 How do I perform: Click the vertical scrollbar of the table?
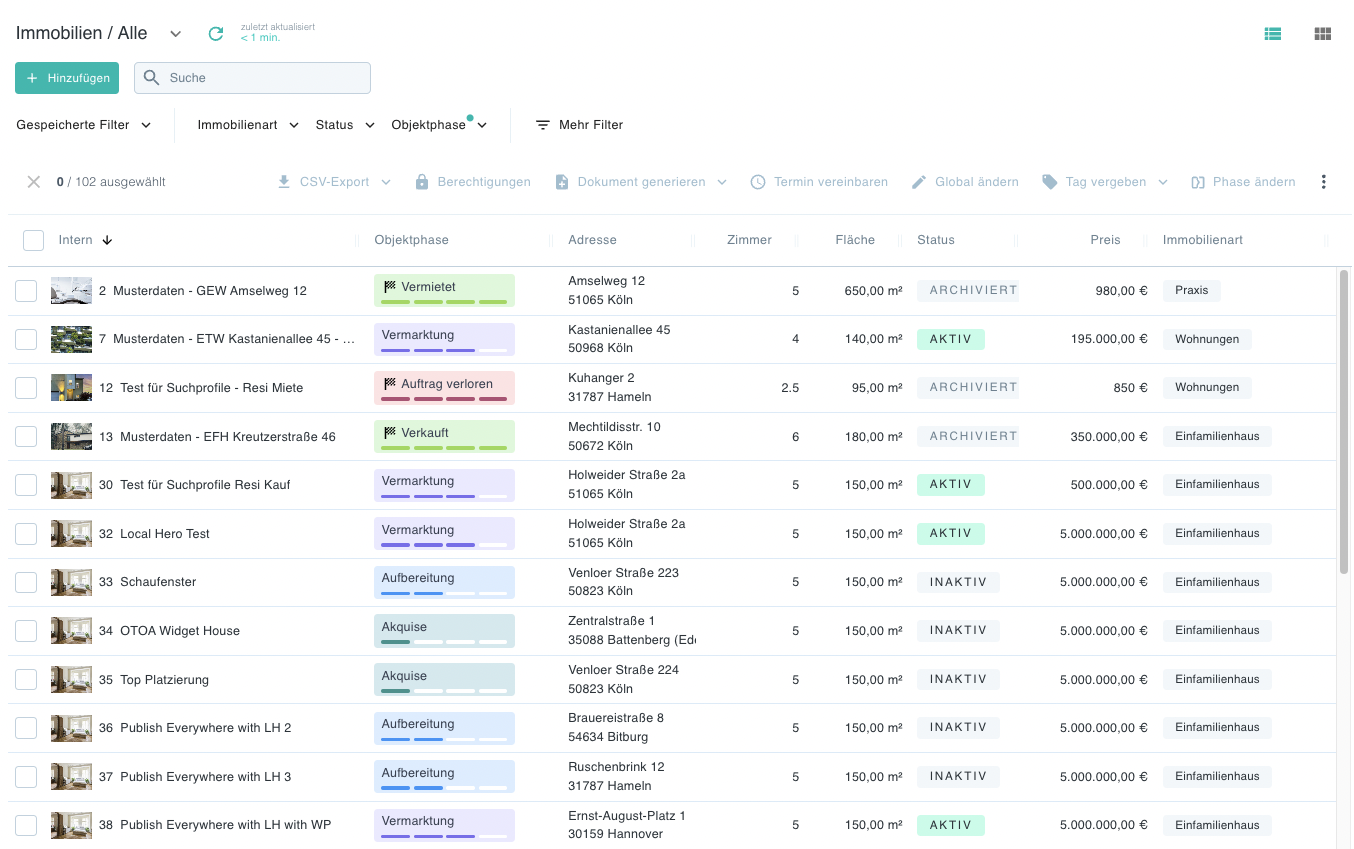point(1344,420)
